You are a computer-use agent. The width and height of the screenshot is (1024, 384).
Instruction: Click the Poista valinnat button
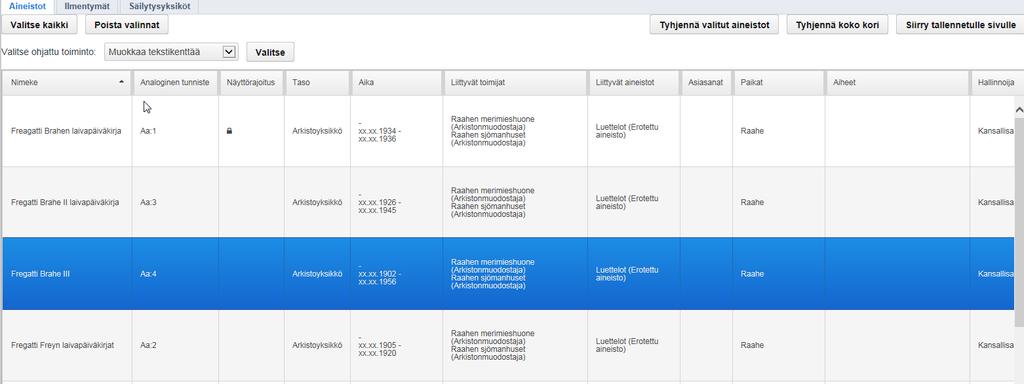point(127,25)
